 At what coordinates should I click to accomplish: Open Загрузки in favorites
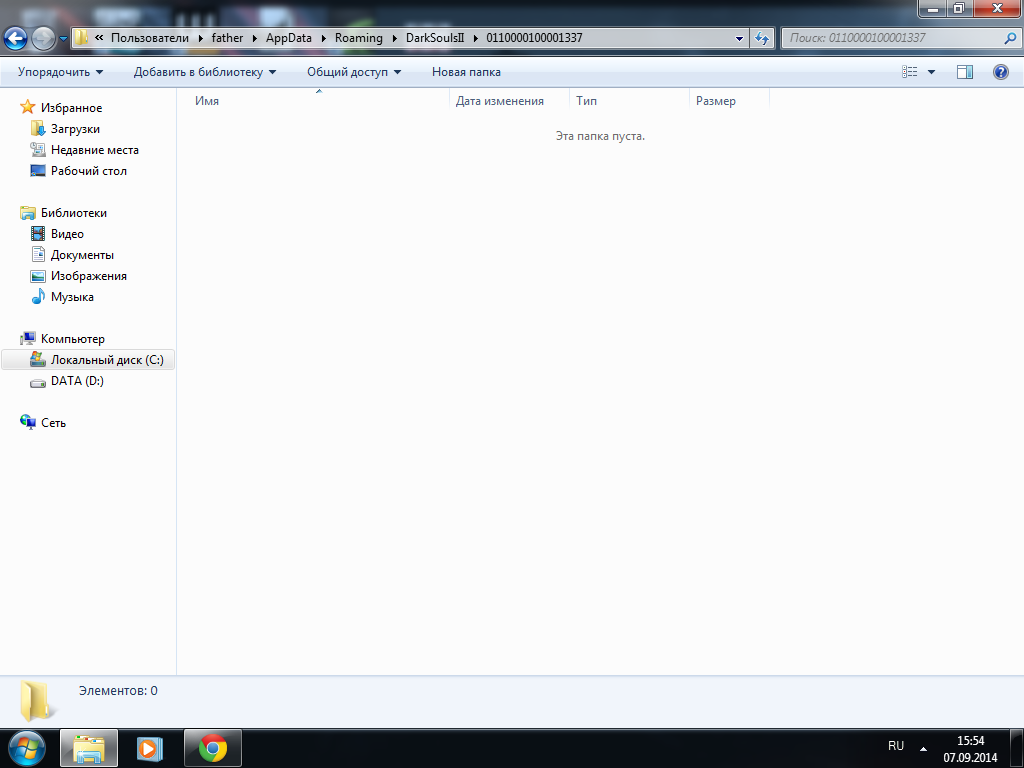coord(75,129)
